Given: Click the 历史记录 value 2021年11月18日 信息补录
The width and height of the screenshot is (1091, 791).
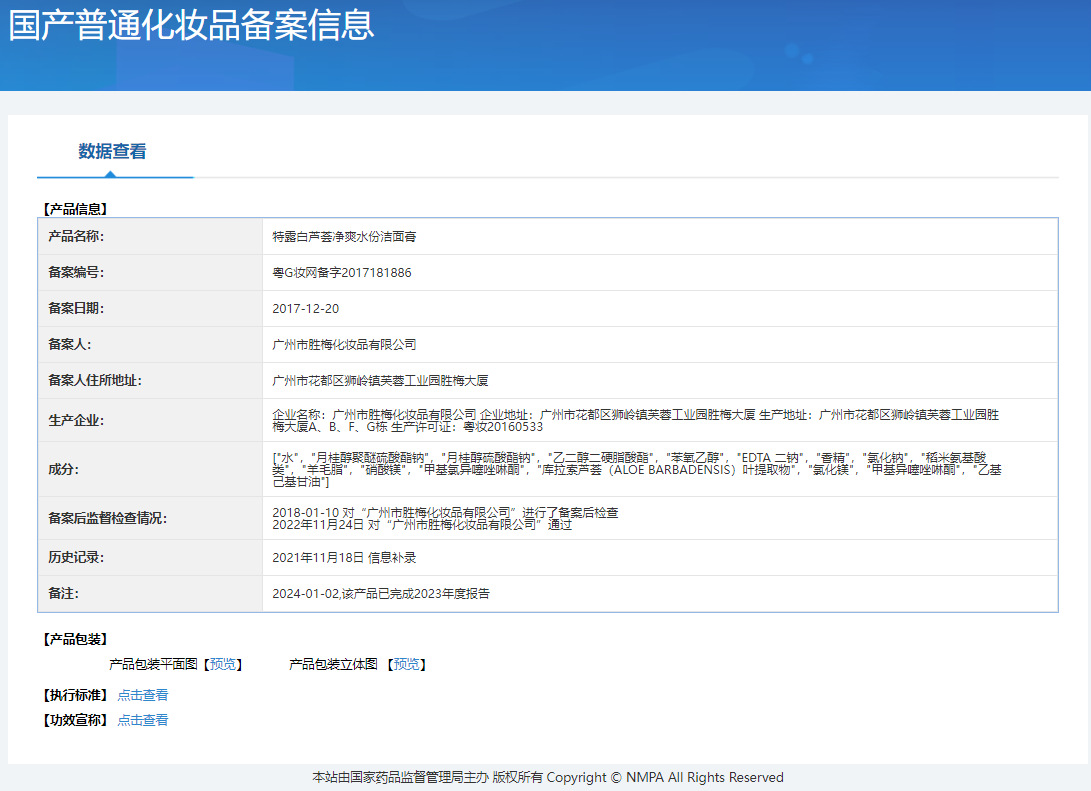Looking at the screenshot, I should [344, 557].
